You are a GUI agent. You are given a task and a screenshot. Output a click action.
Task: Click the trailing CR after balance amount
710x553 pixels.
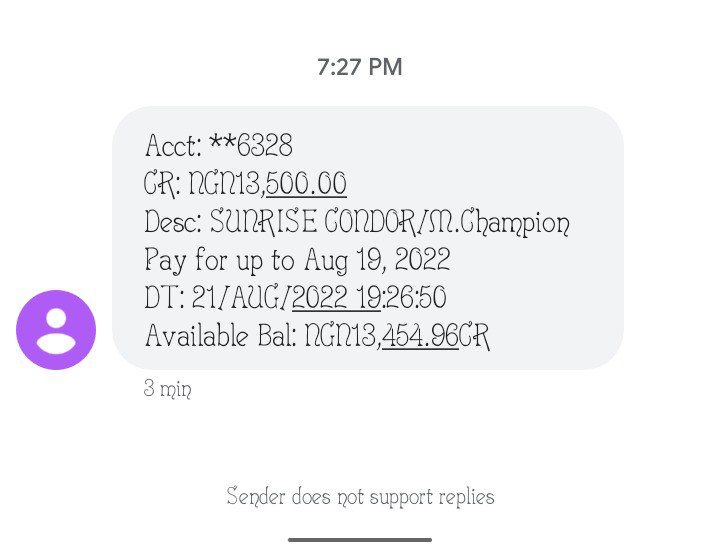475,337
